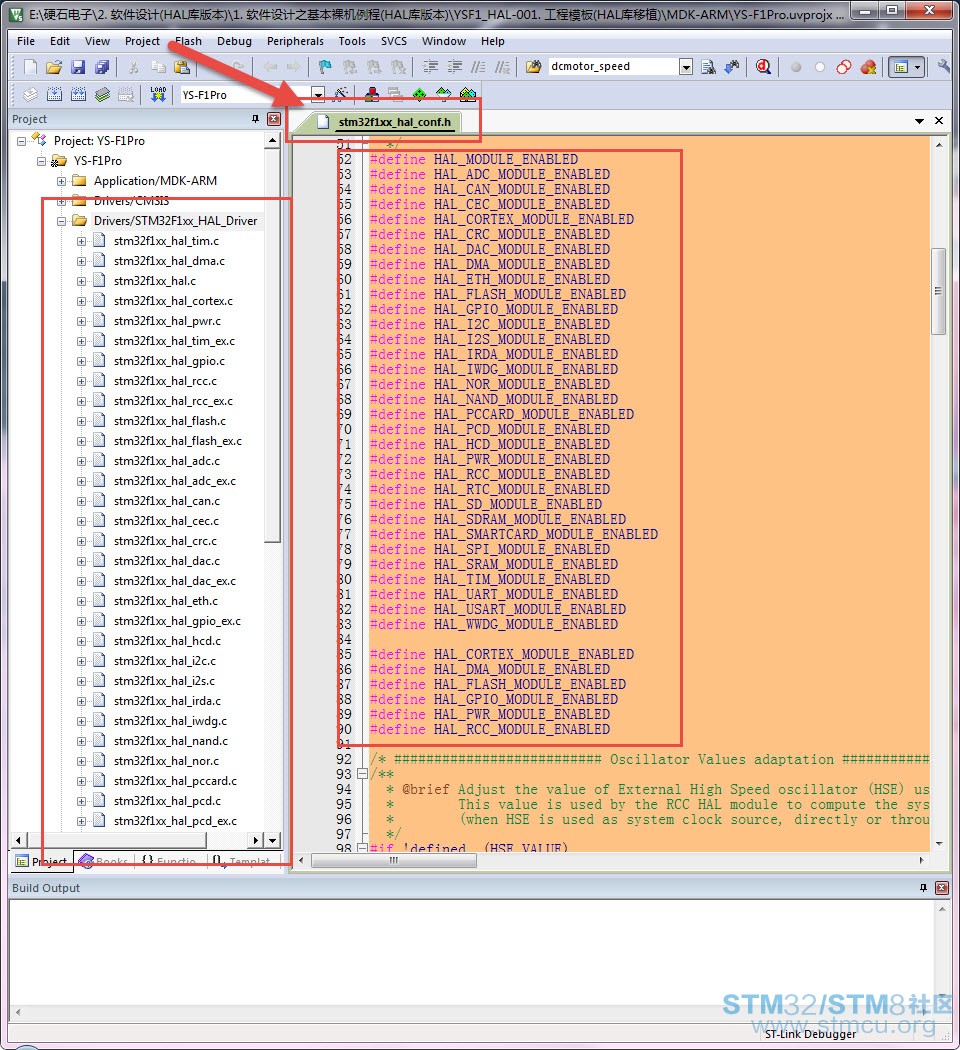Select stm32f1xx_hal_rcc.c in the project tree
The width and height of the screenshot is (960, 1050).
(x=165, y=381)
